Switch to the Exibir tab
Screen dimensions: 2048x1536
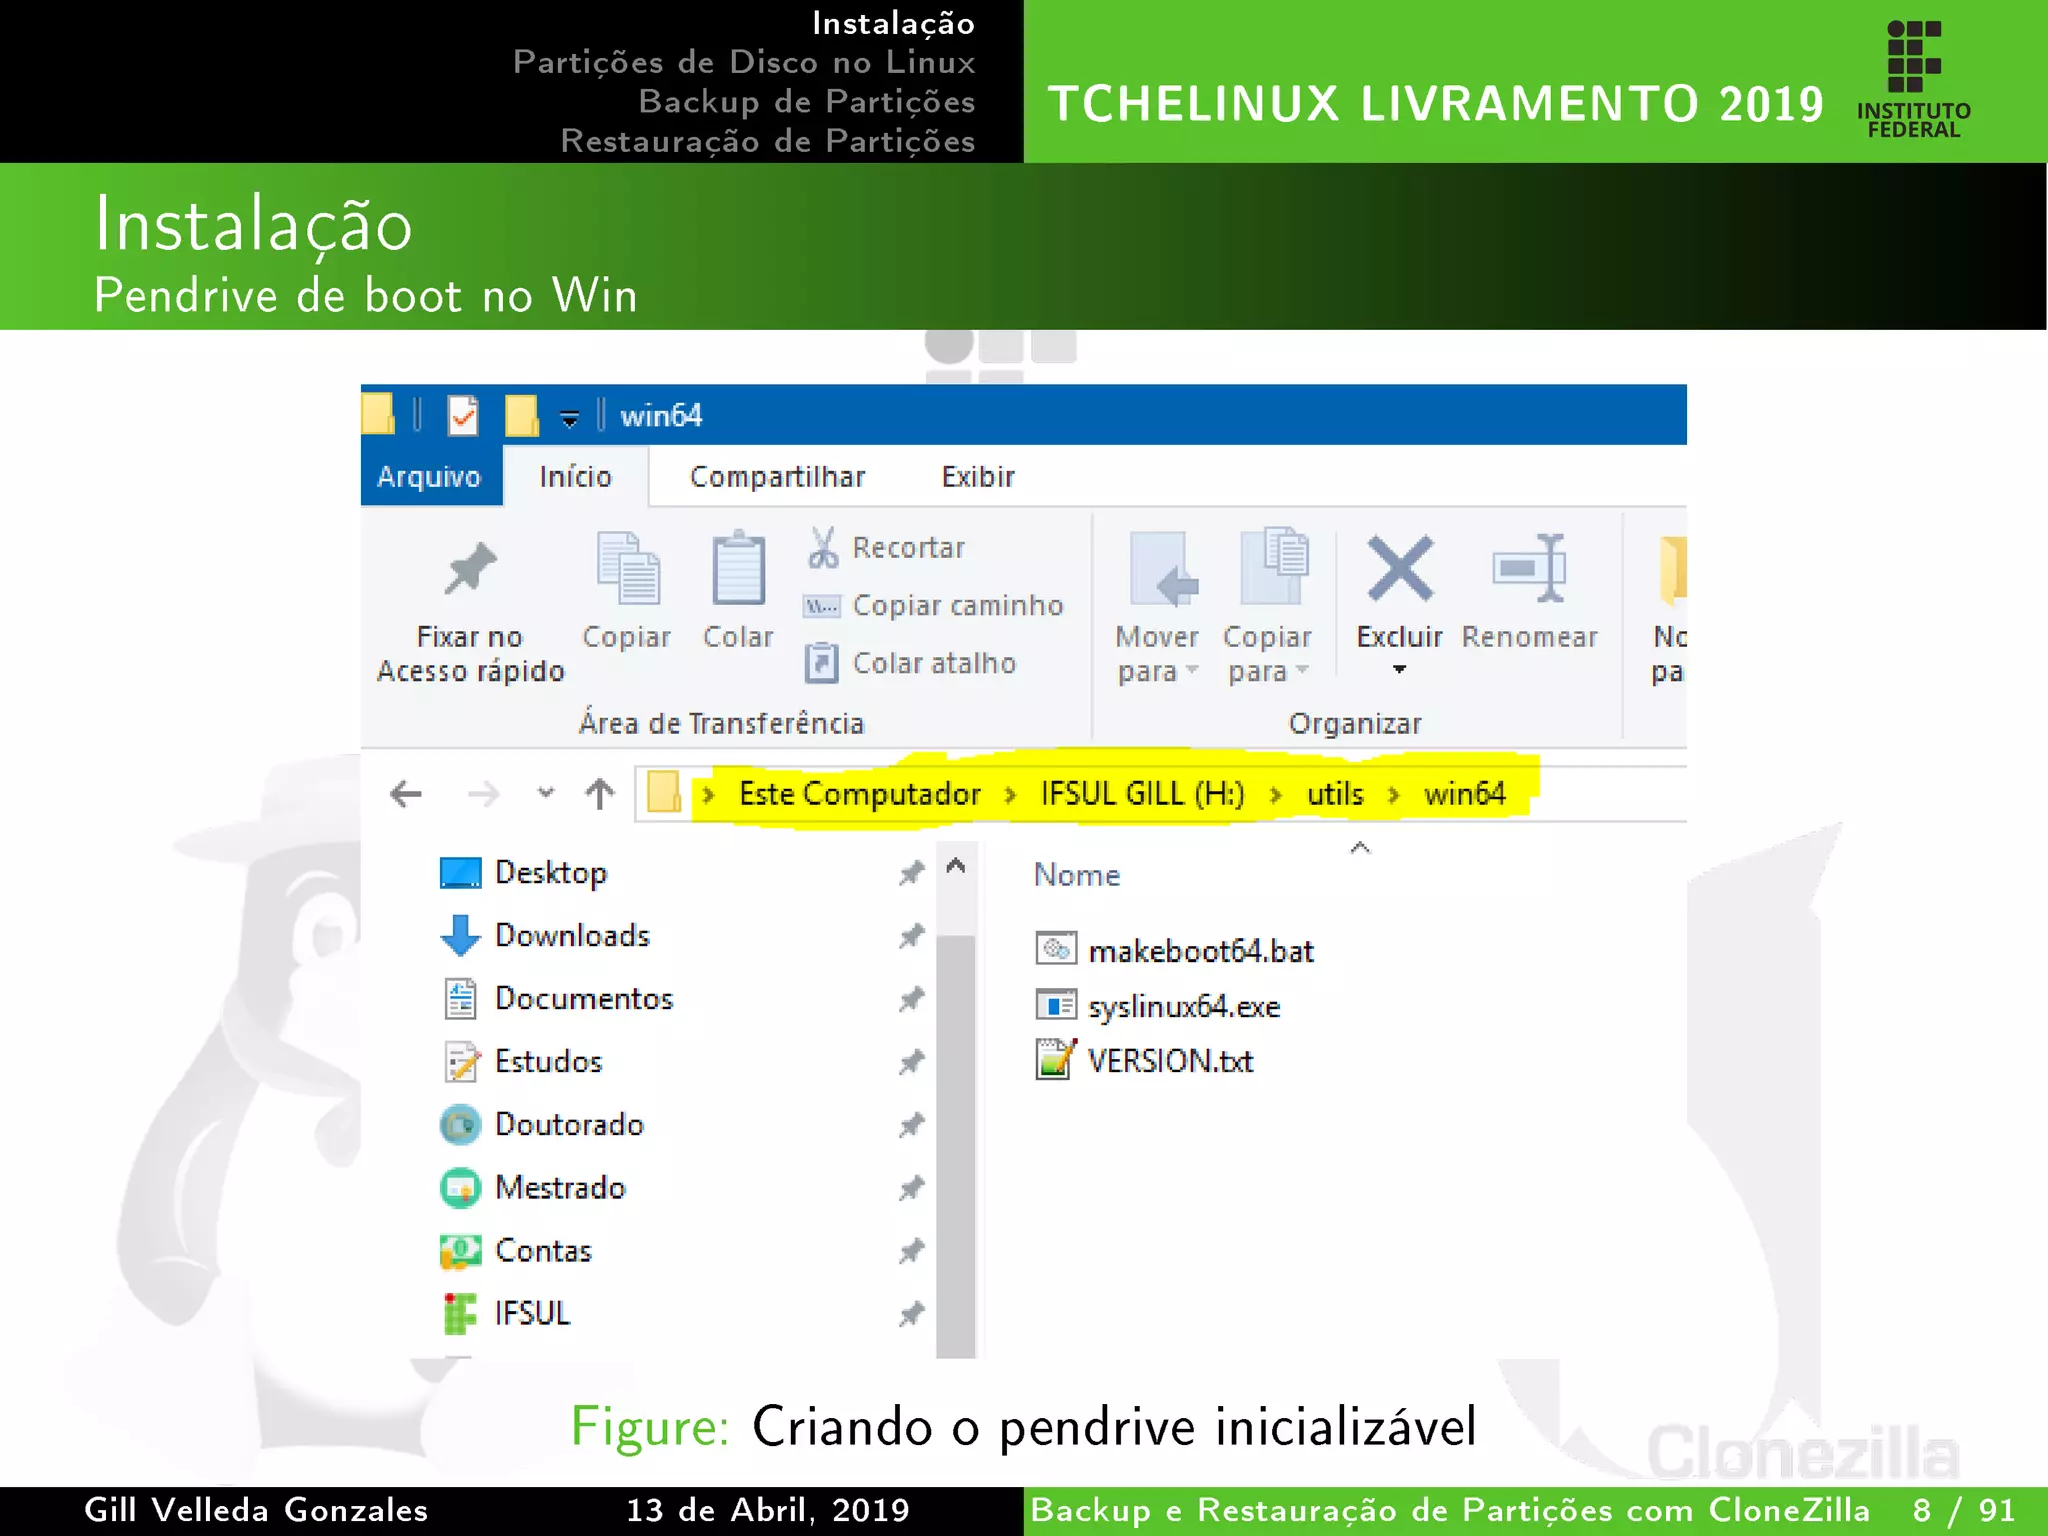pyautogui.click(x=977, y=477)
